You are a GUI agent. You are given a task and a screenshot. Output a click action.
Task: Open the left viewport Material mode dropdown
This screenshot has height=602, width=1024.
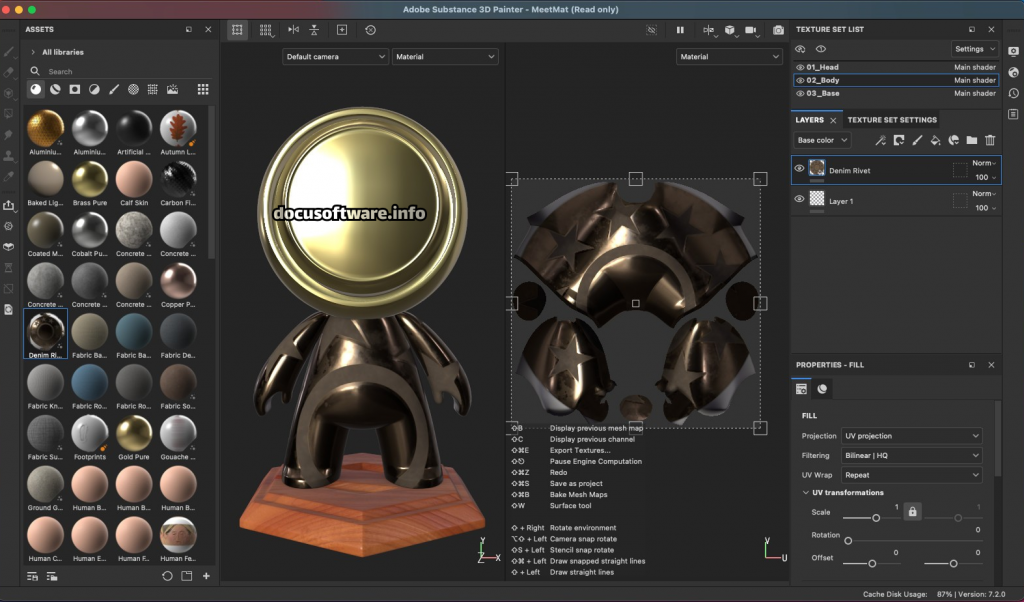coord(445,57)
